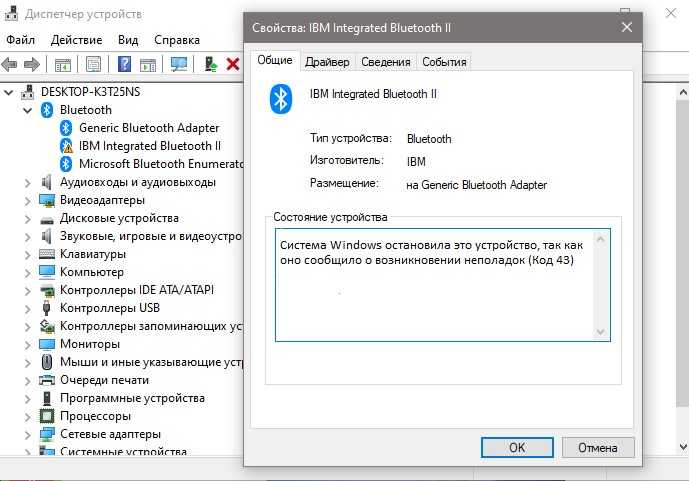The image size is (689, 481).
Task: Select Процессоры tree row
Action: pos(95,416)
